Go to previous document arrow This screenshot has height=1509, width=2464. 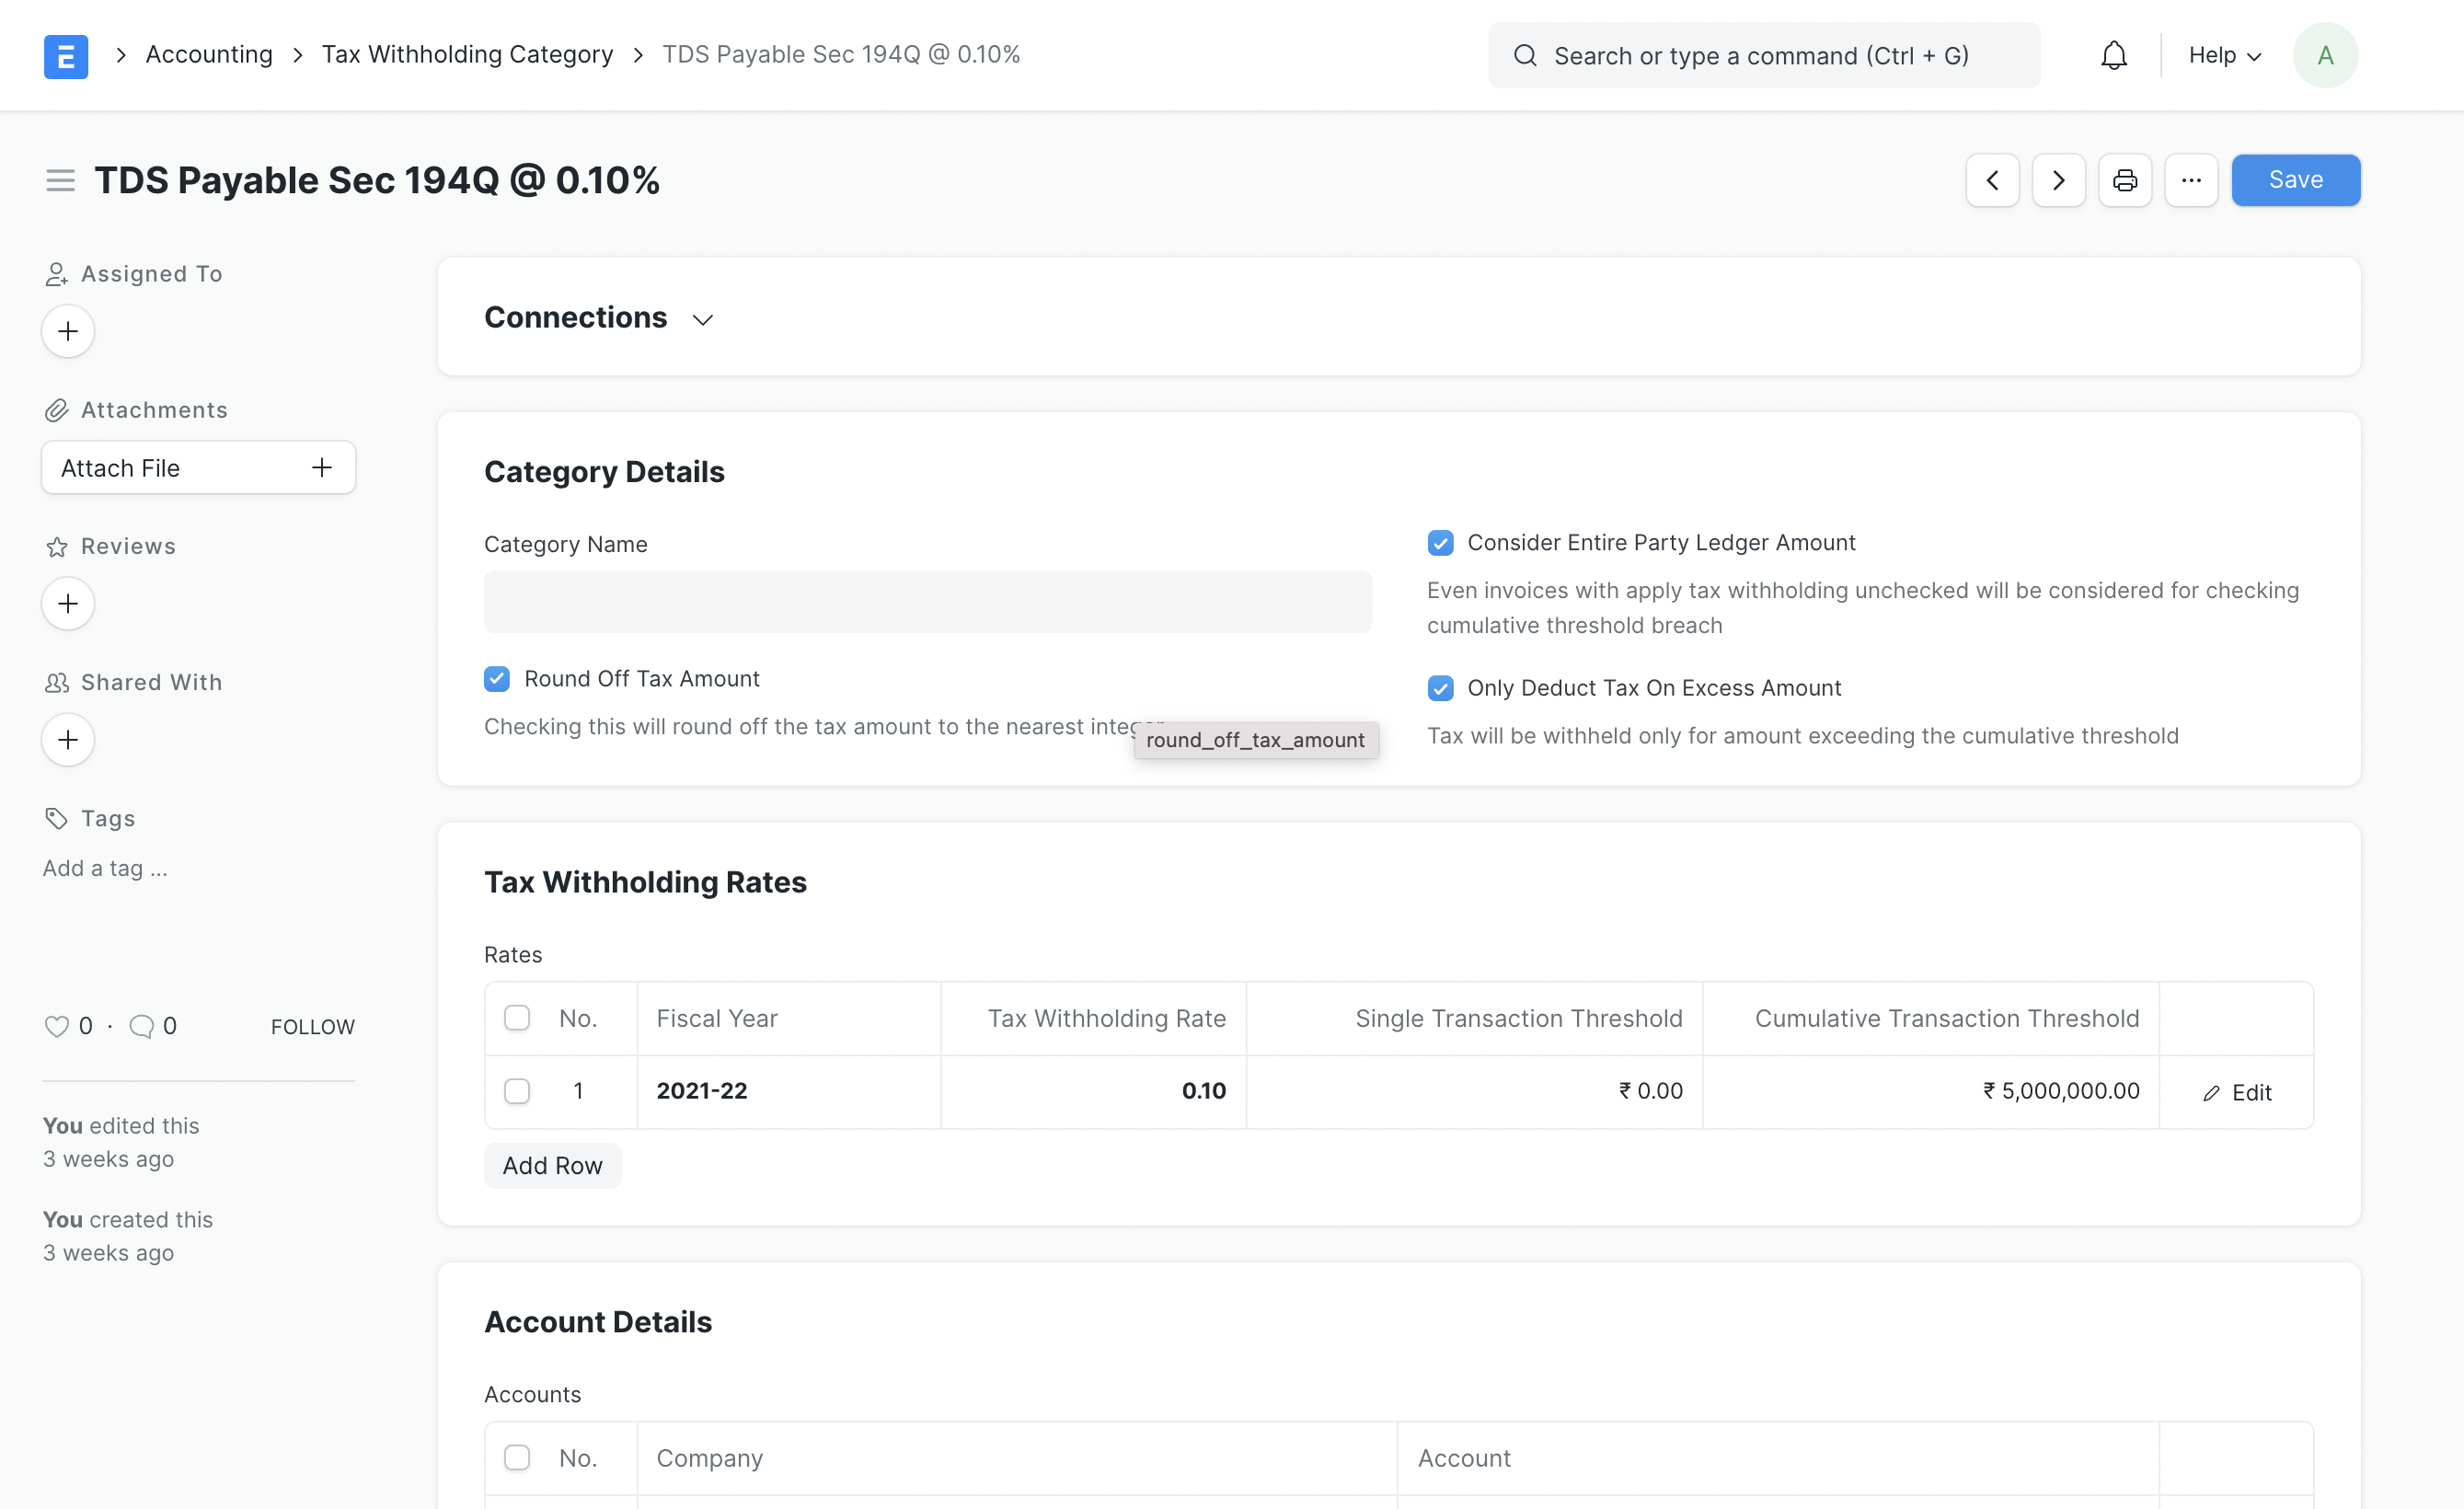(1992, 180)
